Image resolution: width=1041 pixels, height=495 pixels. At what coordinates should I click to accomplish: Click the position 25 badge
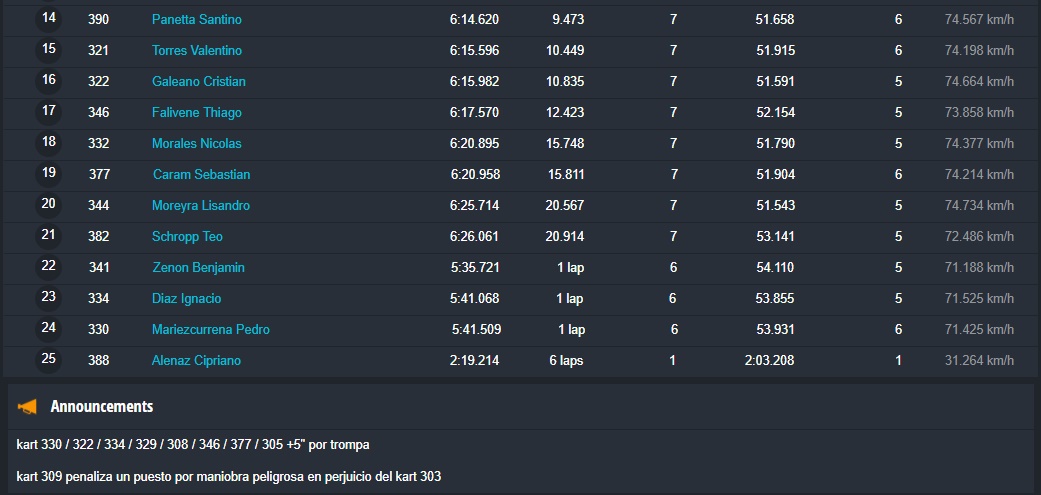pos(49,359)
